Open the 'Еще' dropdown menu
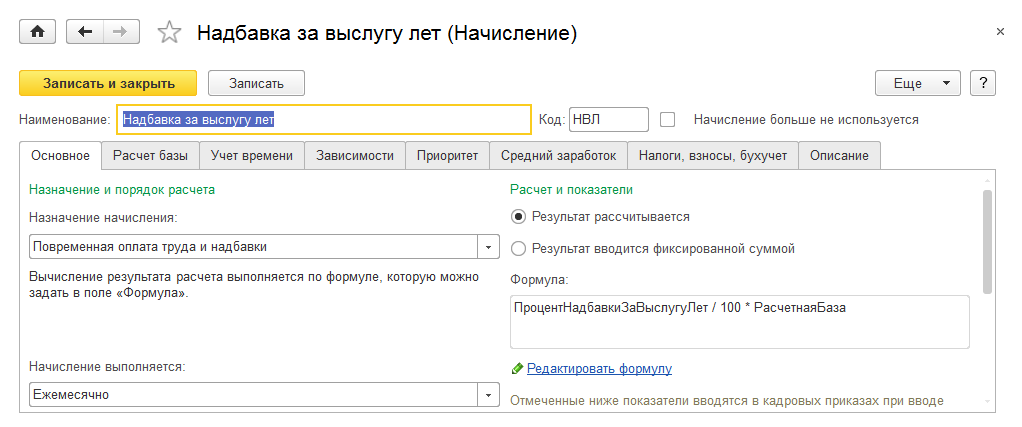Screen dimensions: 1022x427 pos(917,83)
